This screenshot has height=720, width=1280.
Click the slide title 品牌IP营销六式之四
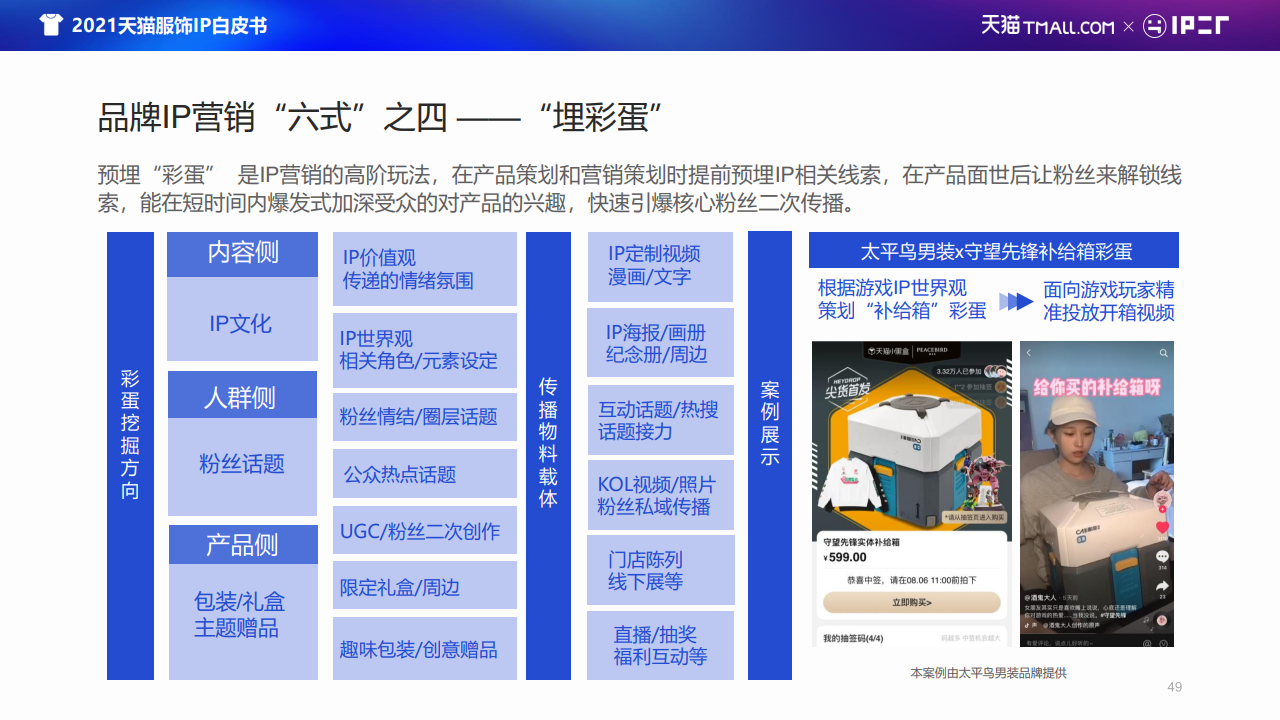(x=381, y=117)
